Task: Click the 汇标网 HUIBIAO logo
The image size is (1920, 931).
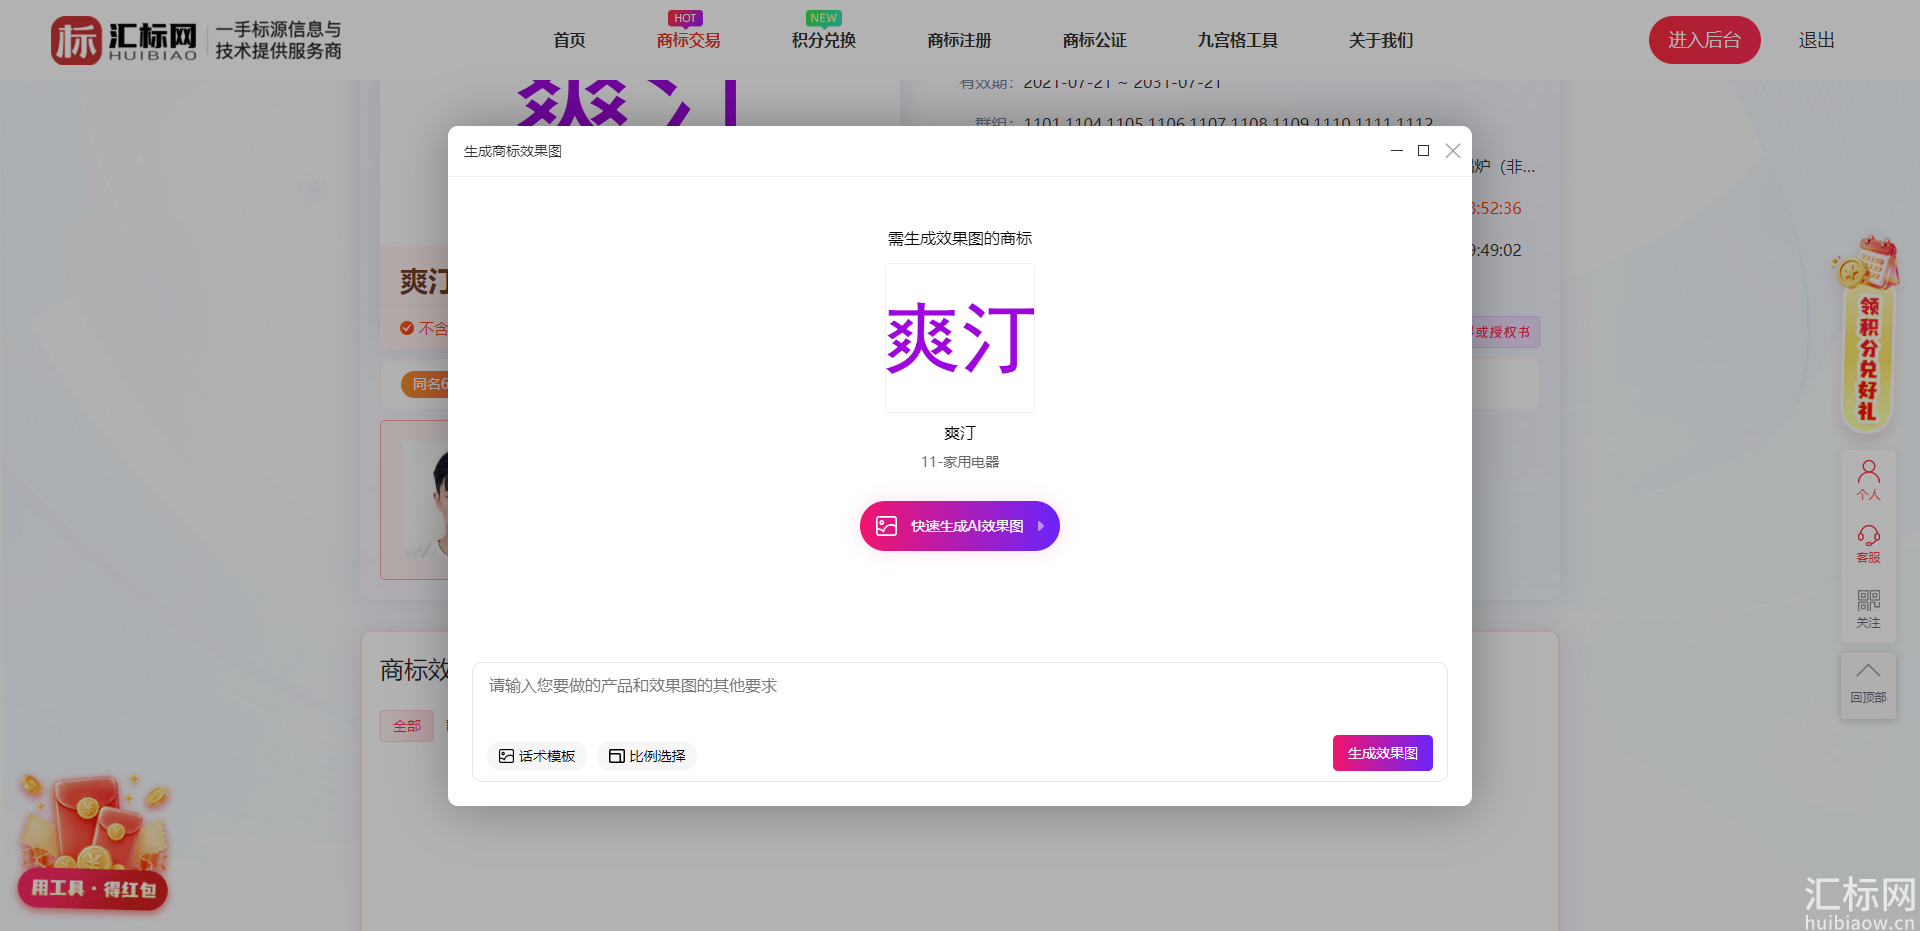Action: tap(124, 40)
